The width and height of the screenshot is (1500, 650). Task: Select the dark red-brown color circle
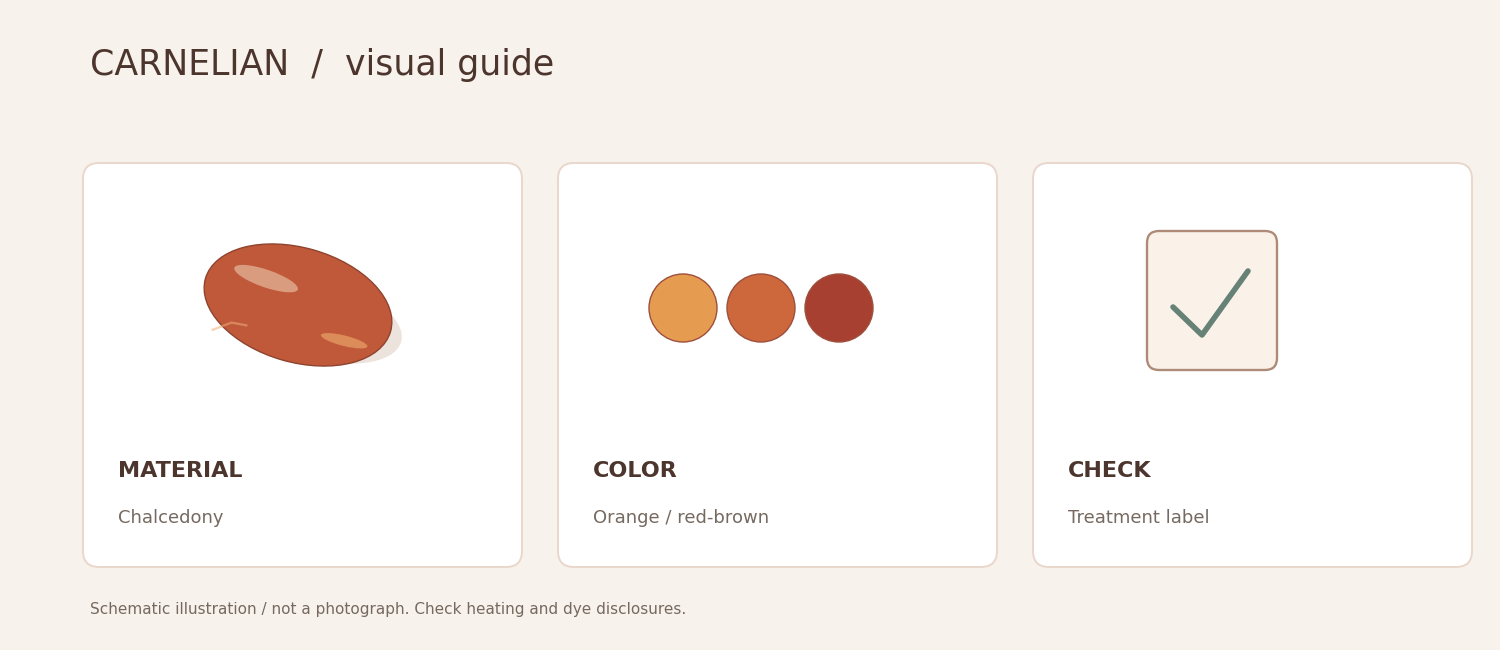[x=839, y=308]
